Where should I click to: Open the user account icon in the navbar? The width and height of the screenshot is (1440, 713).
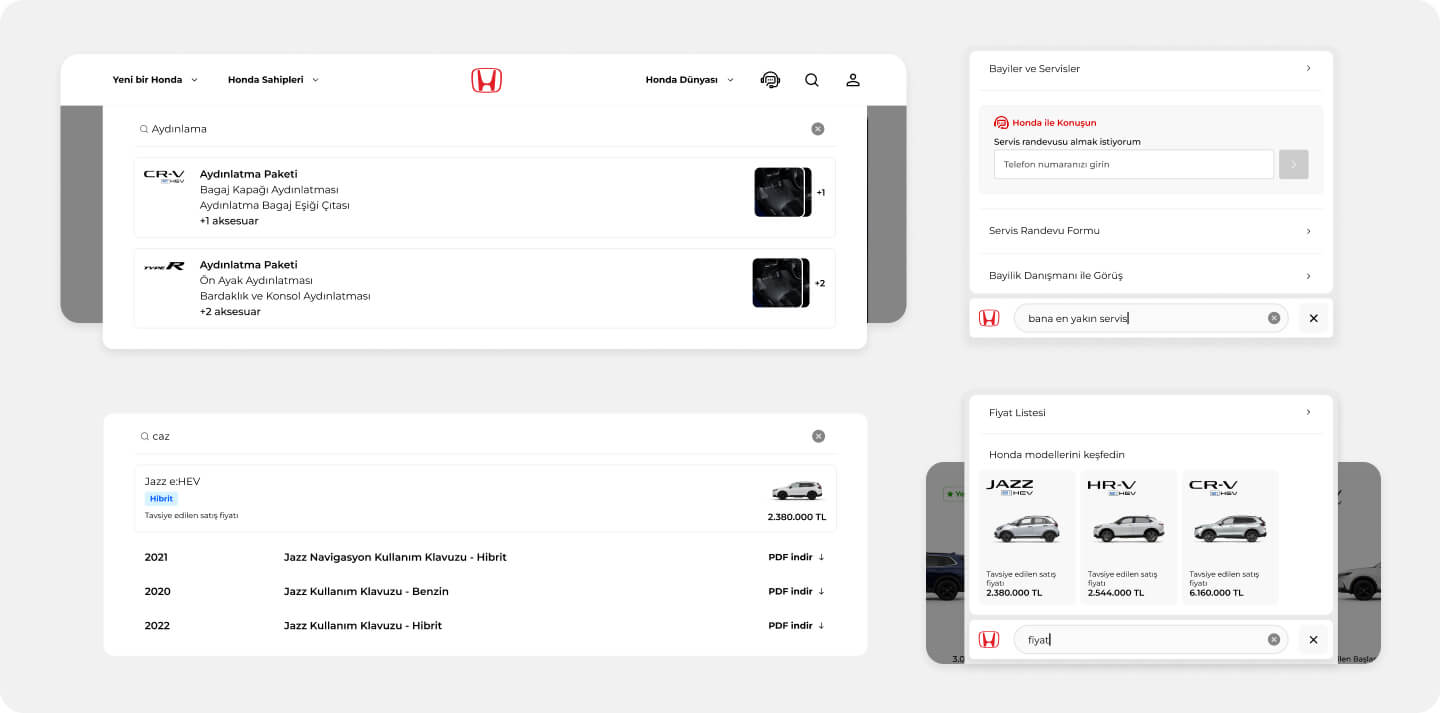point(852,80)
